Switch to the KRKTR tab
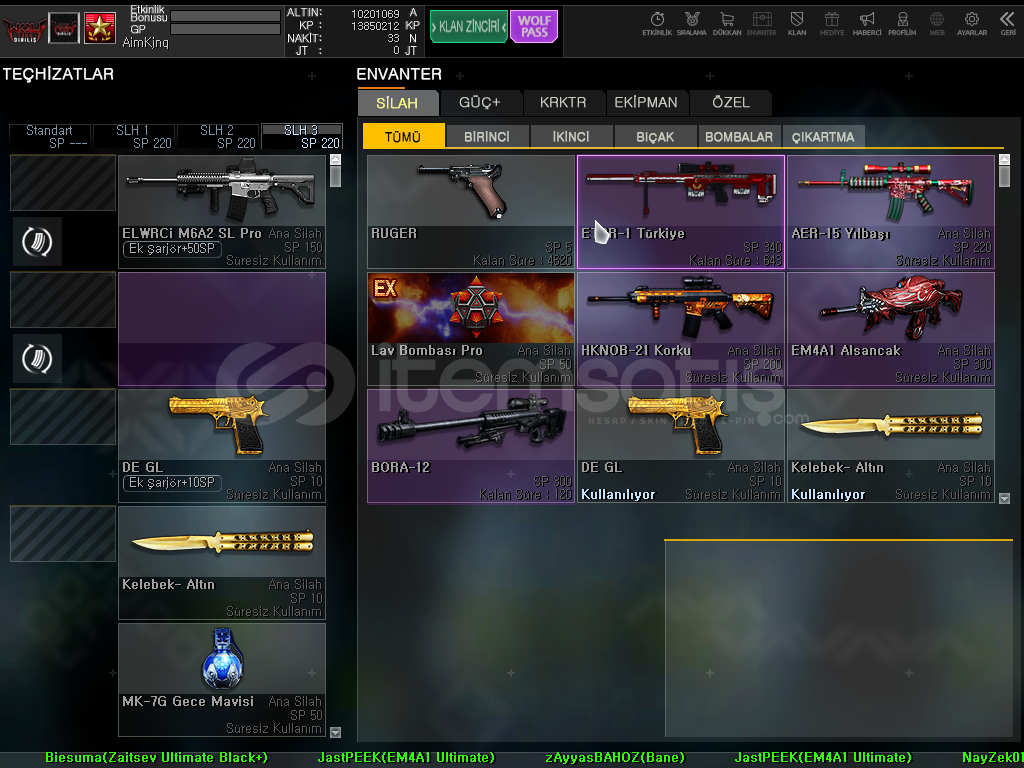The height and width of the screenshot is (768, 1024). pyautogui.click(x=563, y=103)
